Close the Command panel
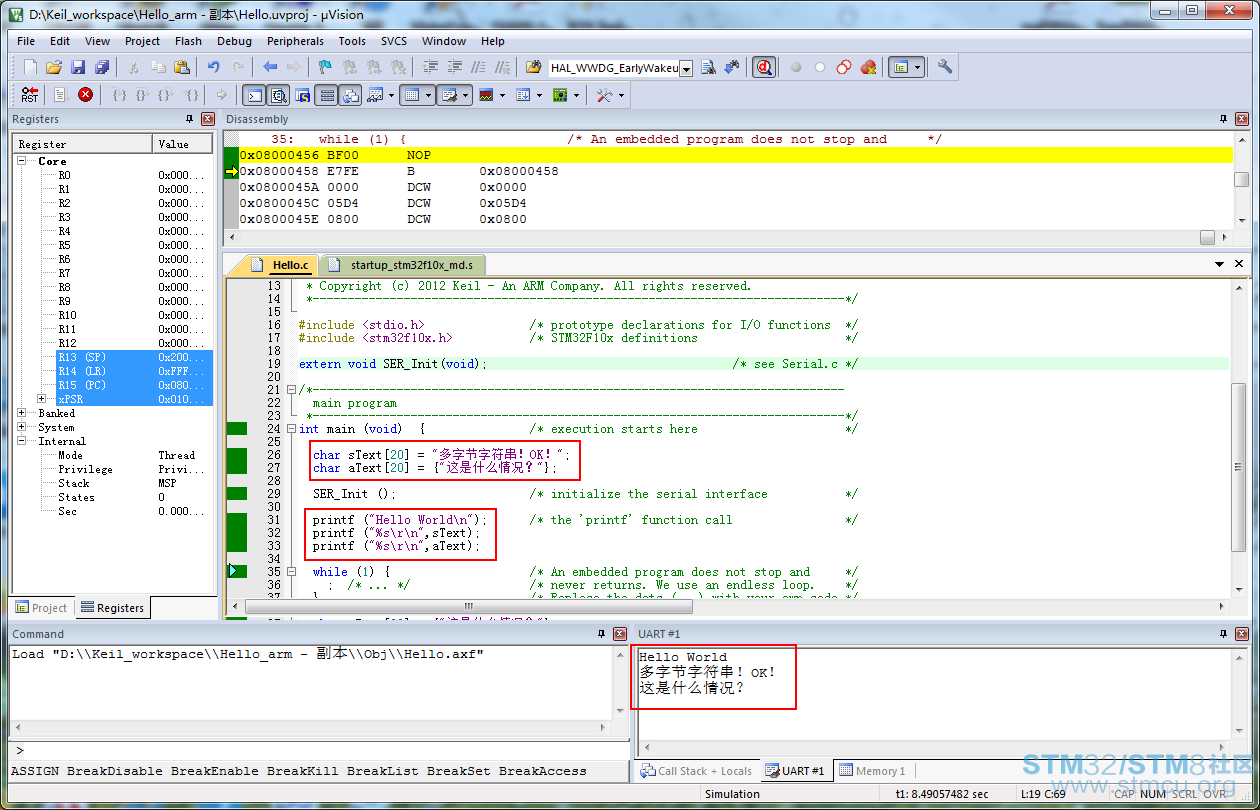1260x810 pixels. (x=618, y=634)
